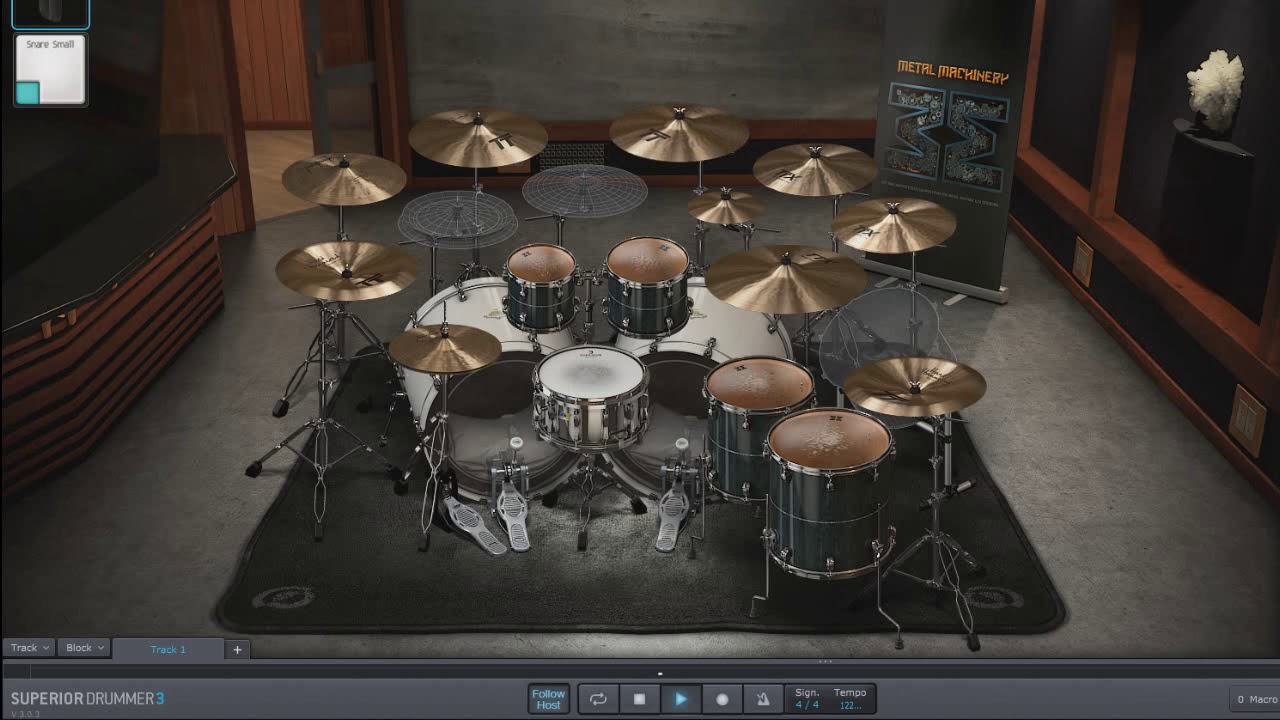
Task: Click the song position marker on timeline
Action: click(x=659, y=673)
